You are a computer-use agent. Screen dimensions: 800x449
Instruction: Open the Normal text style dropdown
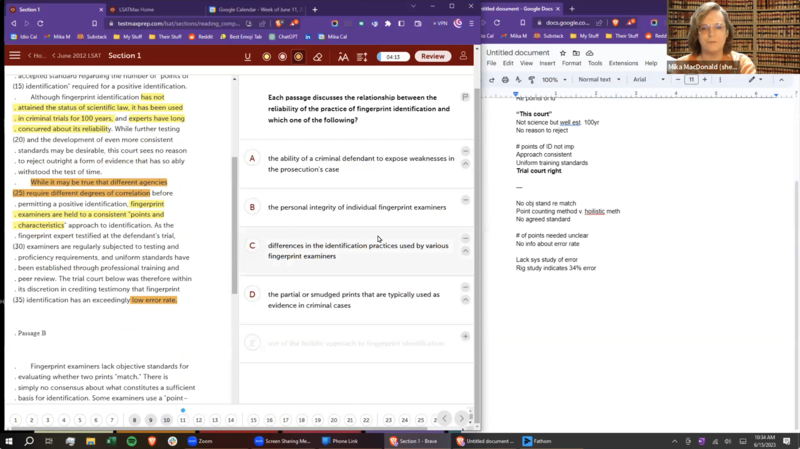tap(599, 80)
